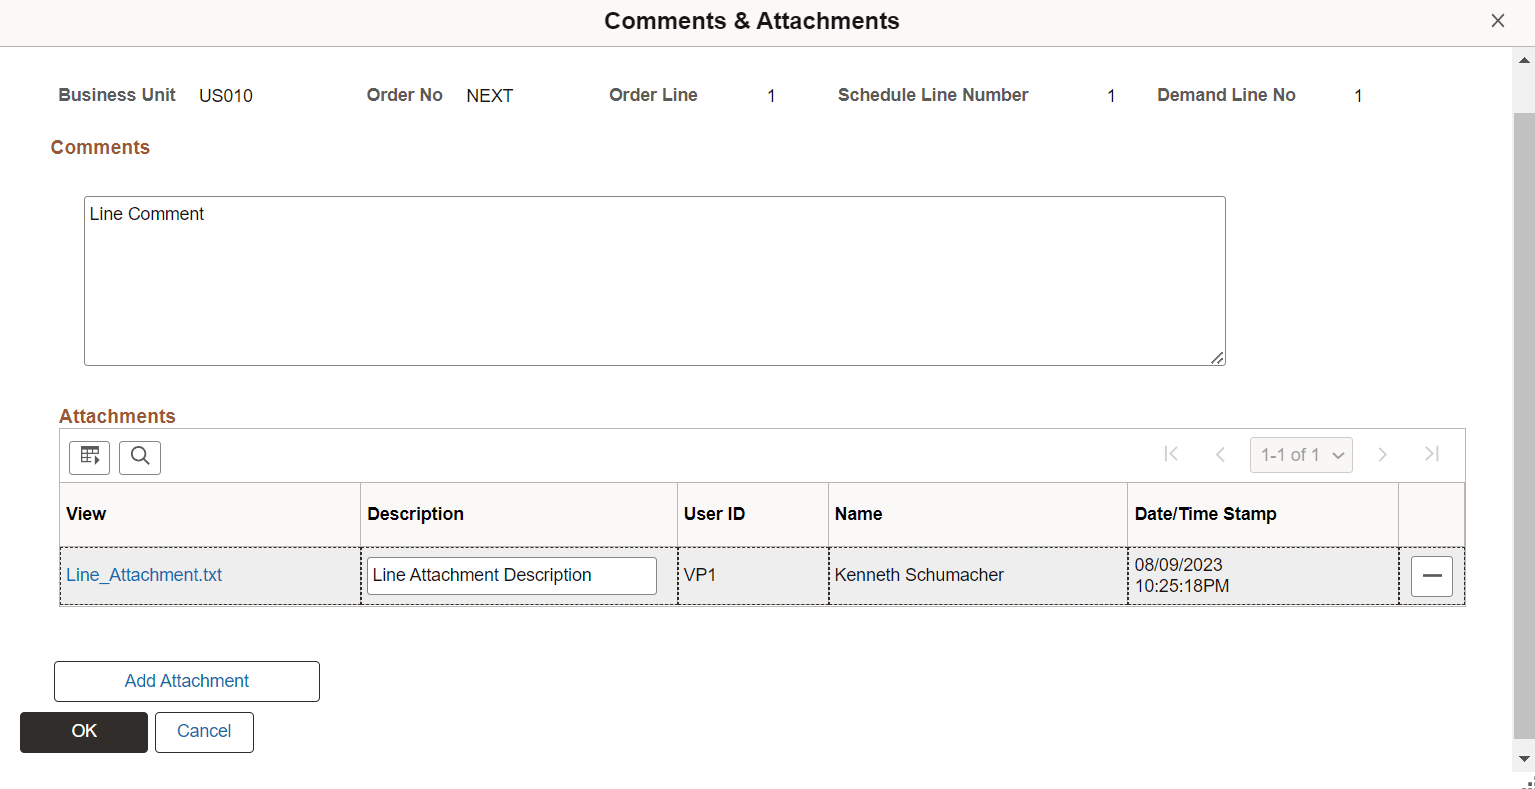This screenshot has width=1535, height=789.
Task: Jump to the first page of attachments
Action: click(x=1171, y=454)
